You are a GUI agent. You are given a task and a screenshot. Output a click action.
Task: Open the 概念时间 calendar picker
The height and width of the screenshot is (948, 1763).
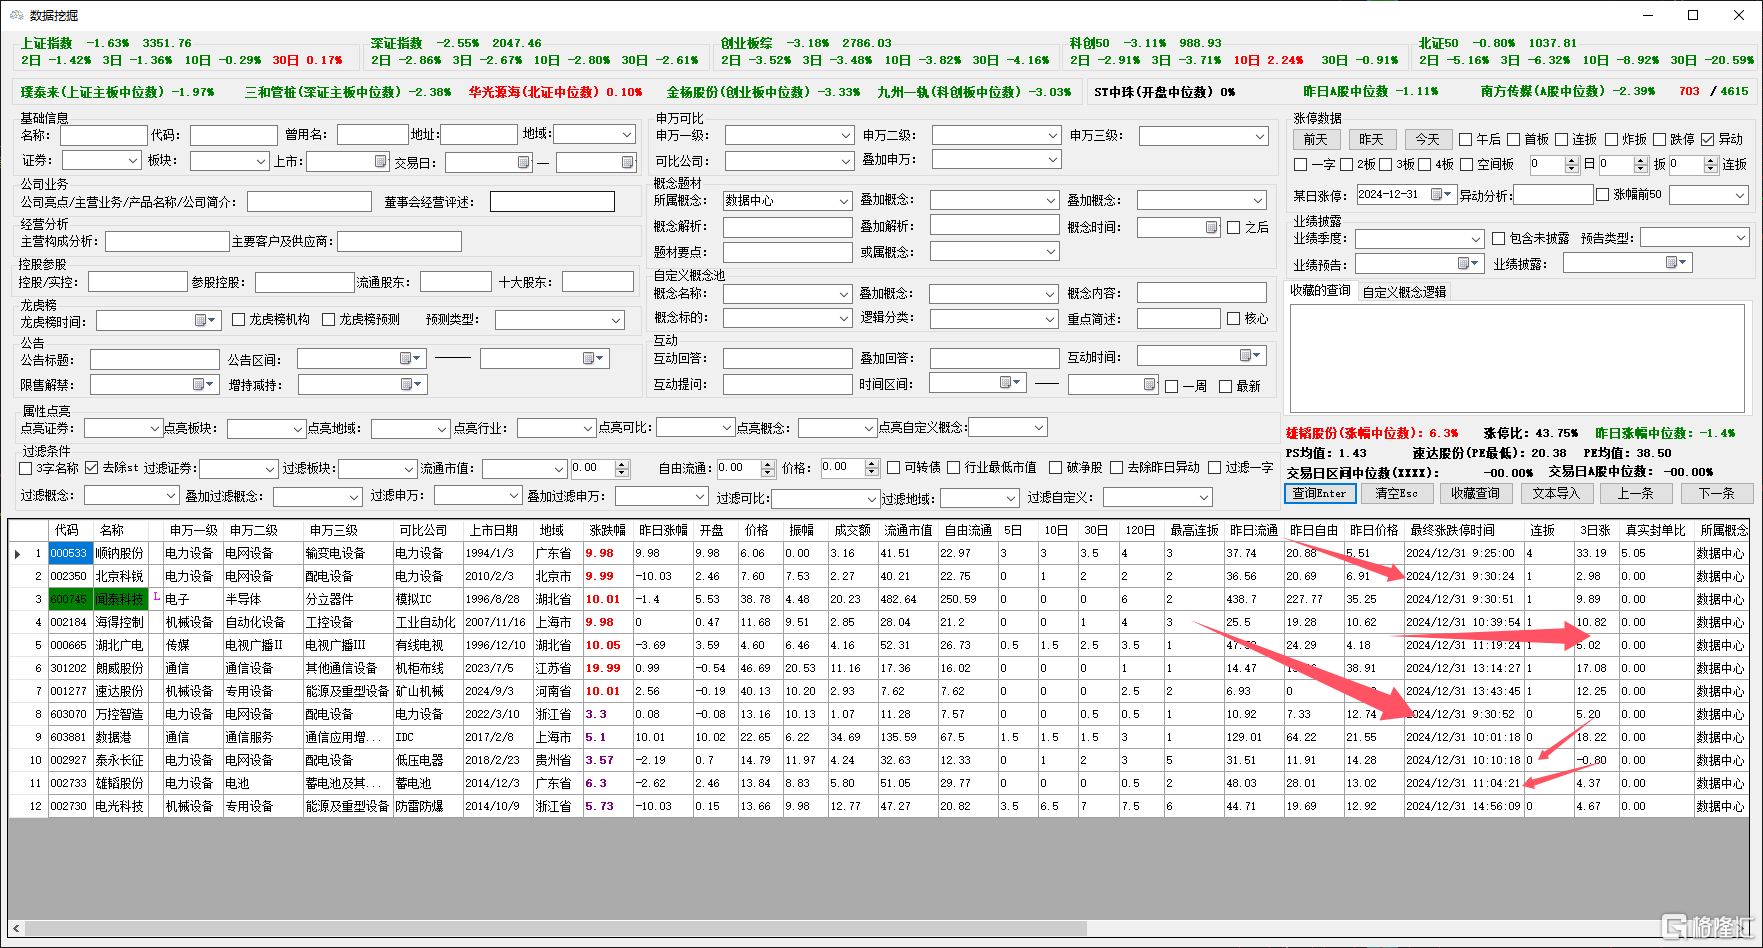1212,227
